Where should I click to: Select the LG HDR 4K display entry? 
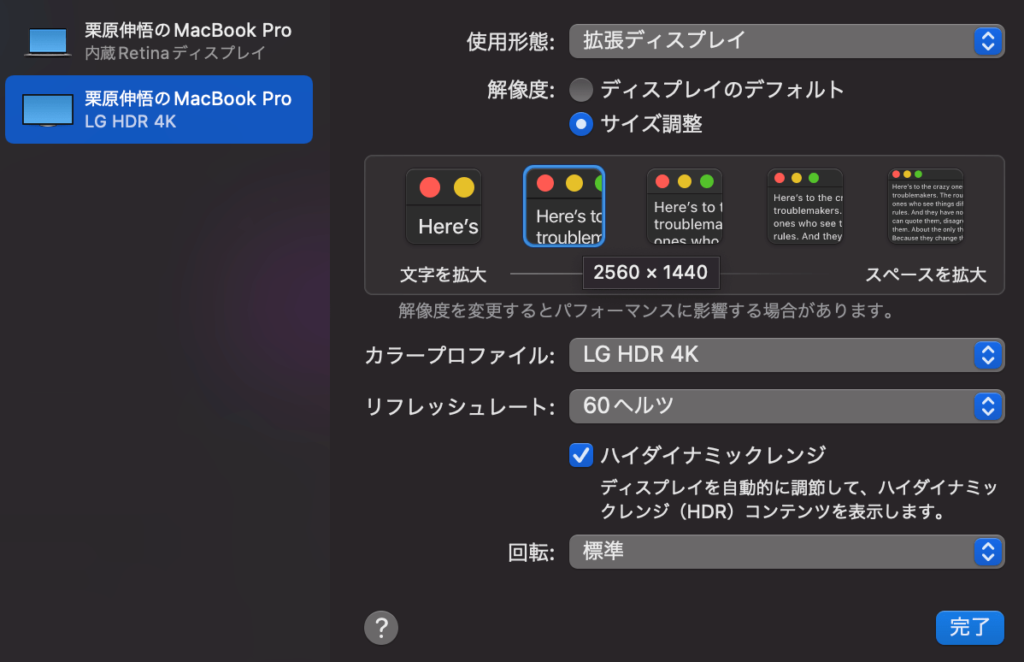[x=159, y=109]
